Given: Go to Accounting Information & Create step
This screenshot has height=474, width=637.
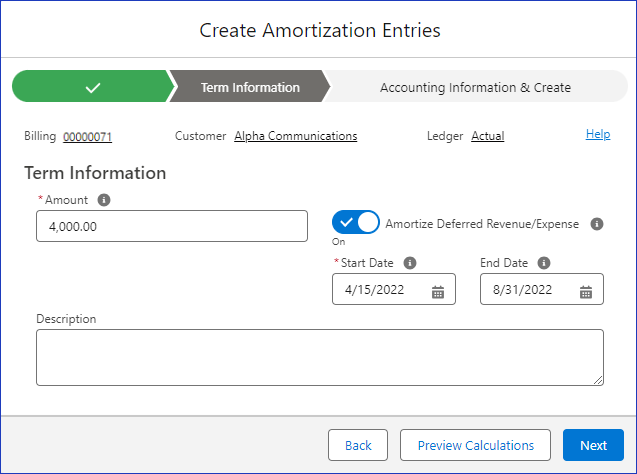Looking at the screenshot, I should pos(475,87).
